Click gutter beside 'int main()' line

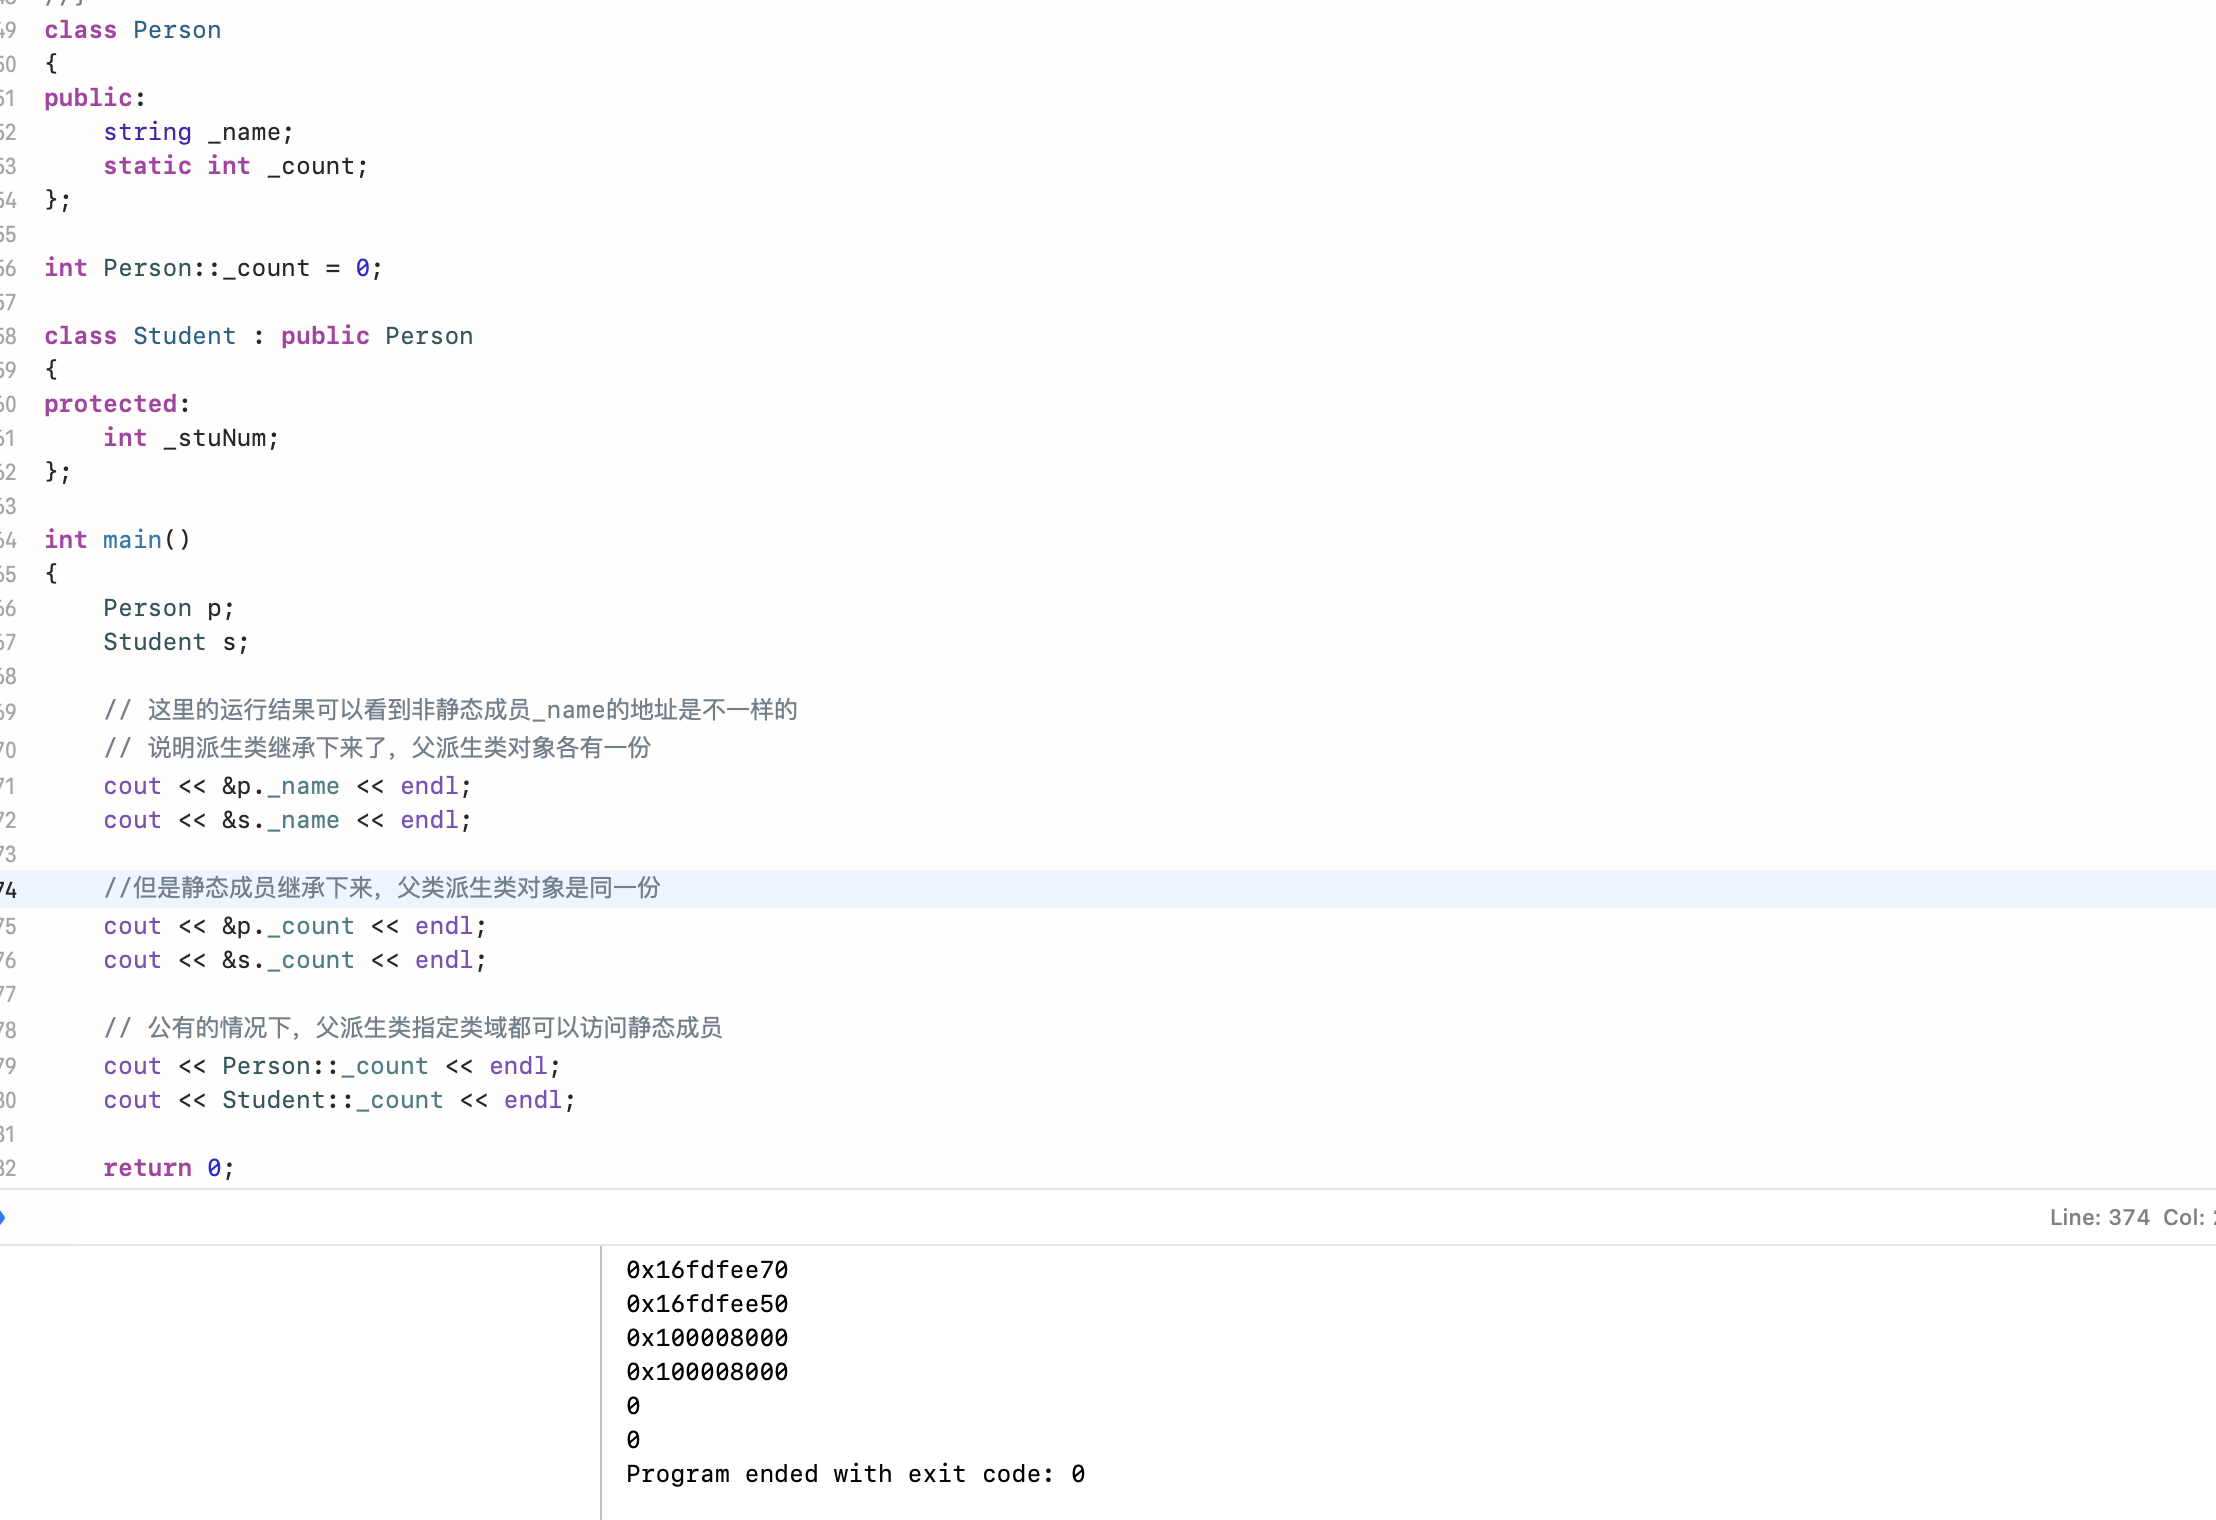coord(8,541)
